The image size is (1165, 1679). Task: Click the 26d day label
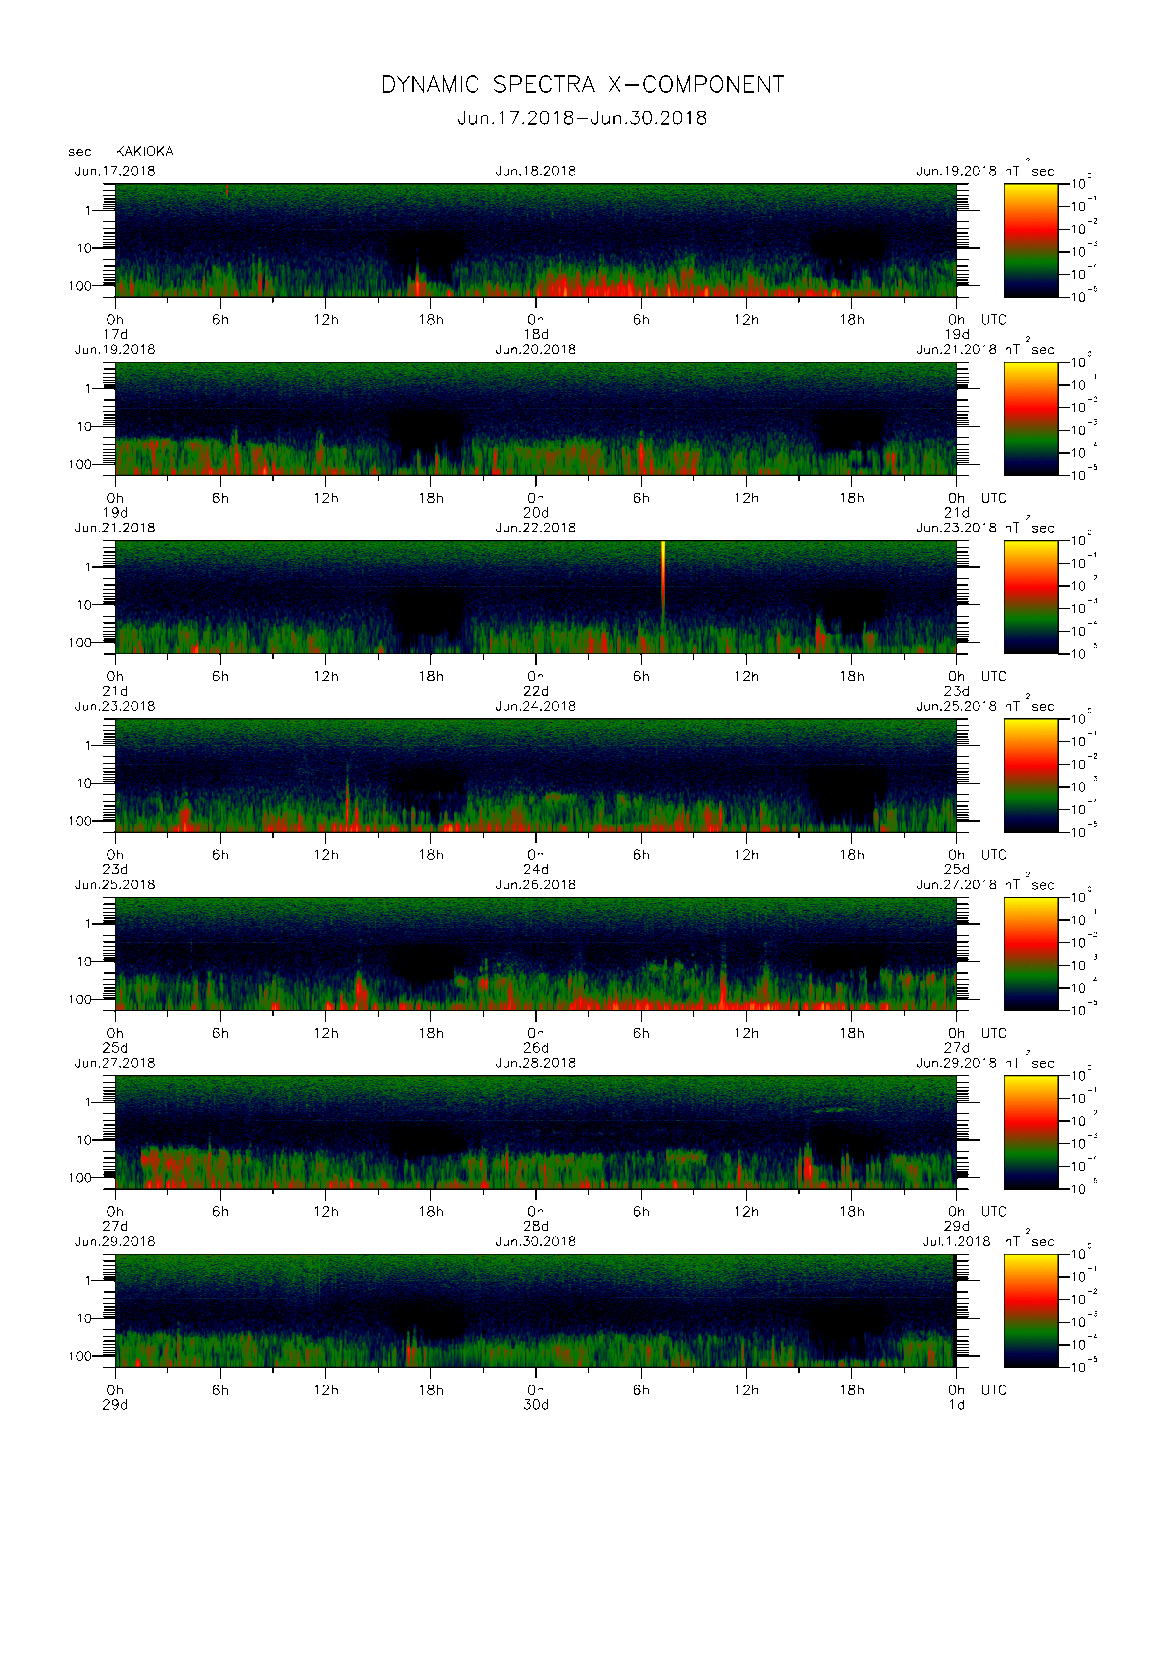[x=537, y=1047]
